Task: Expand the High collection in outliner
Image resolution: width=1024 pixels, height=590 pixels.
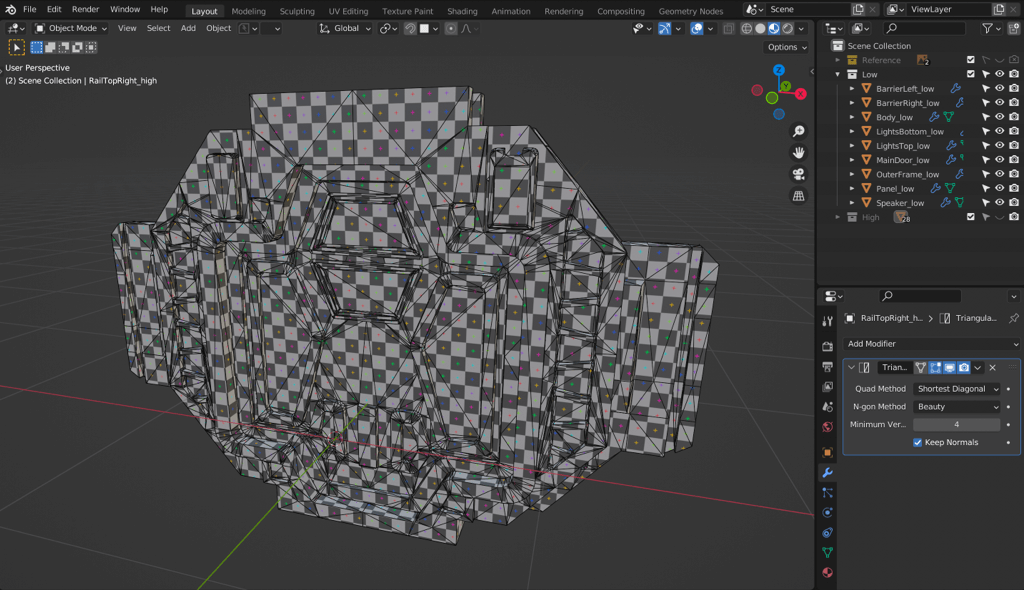Action: (838, 217)
